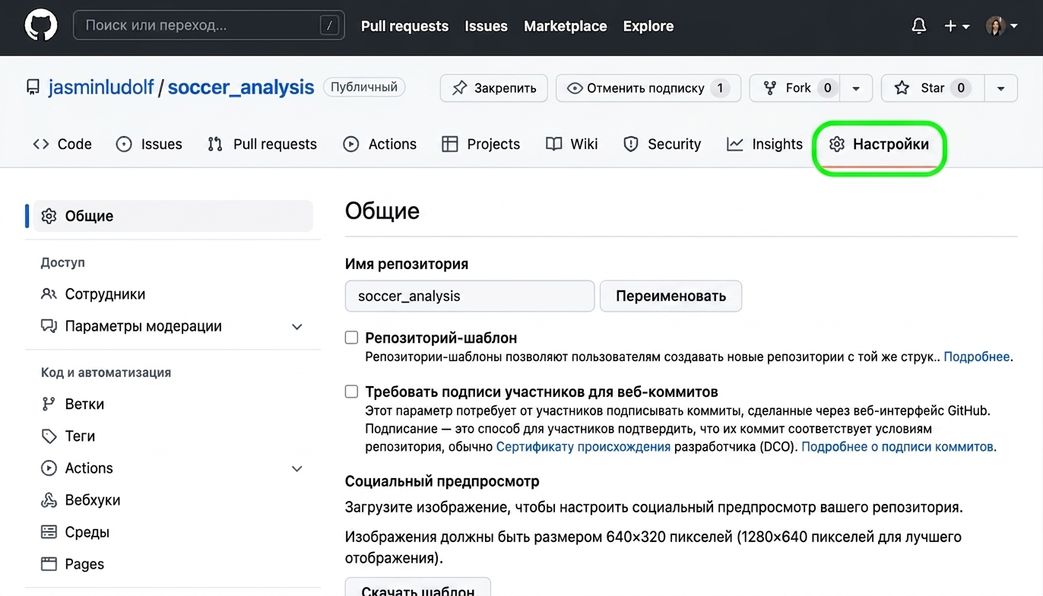Enable Репозиторий-шаблон checkbox
This screenshot has height=596, width=1043.
[351, 337]
